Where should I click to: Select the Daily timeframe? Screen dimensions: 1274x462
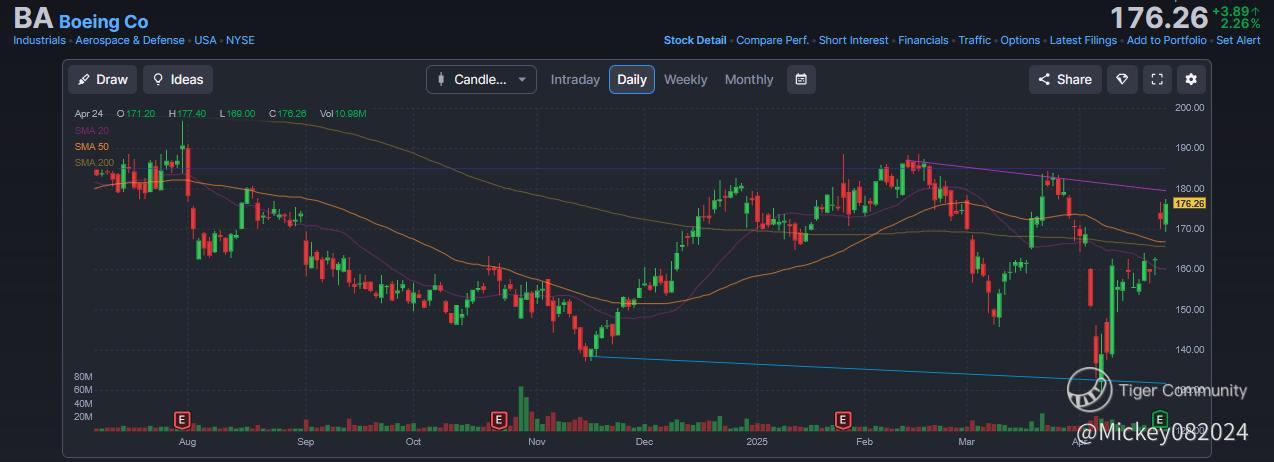tap(632, 80)
